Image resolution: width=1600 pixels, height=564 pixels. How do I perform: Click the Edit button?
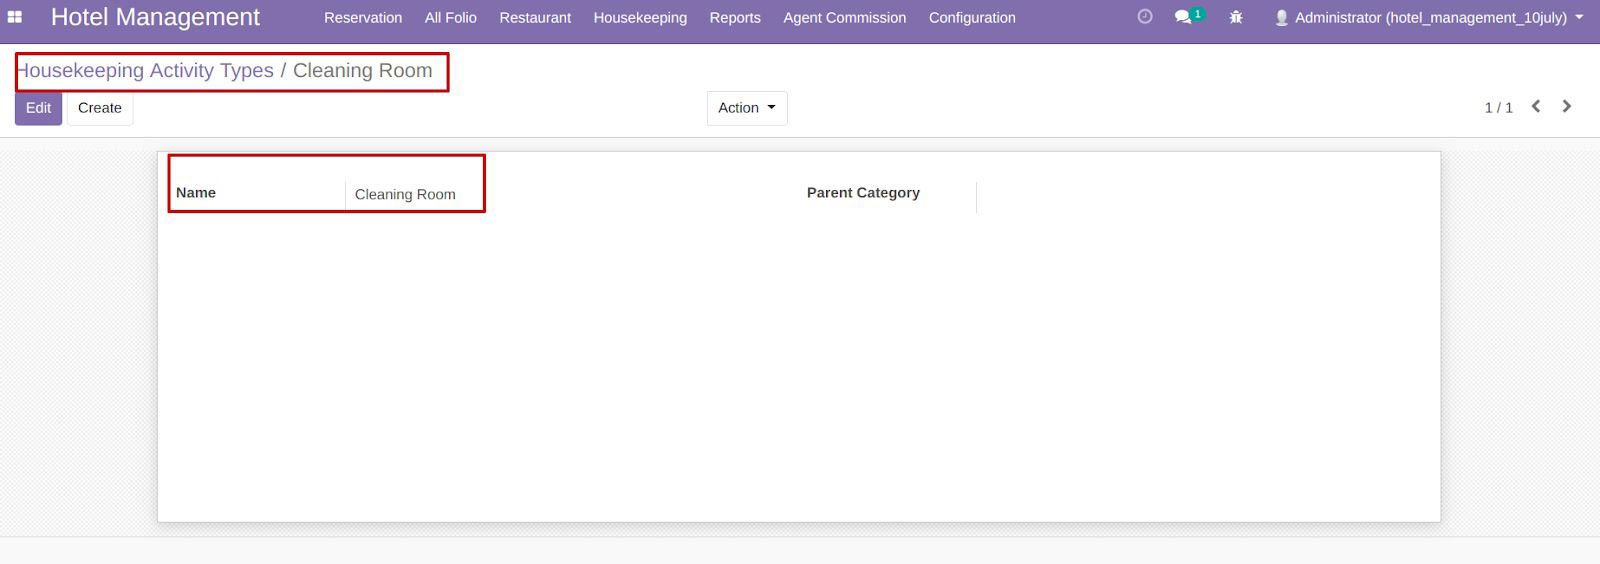[x=38, y=108]
